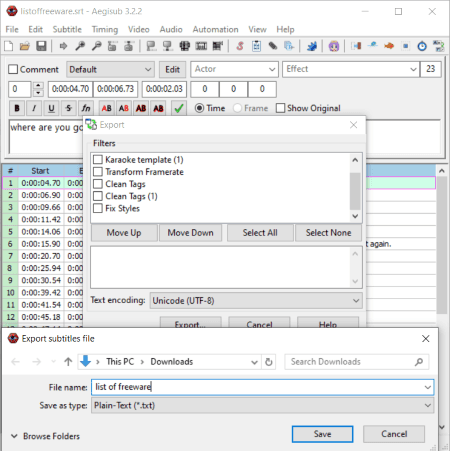
Task: Click the Zoom in magnifier icon
Action: 80,46
